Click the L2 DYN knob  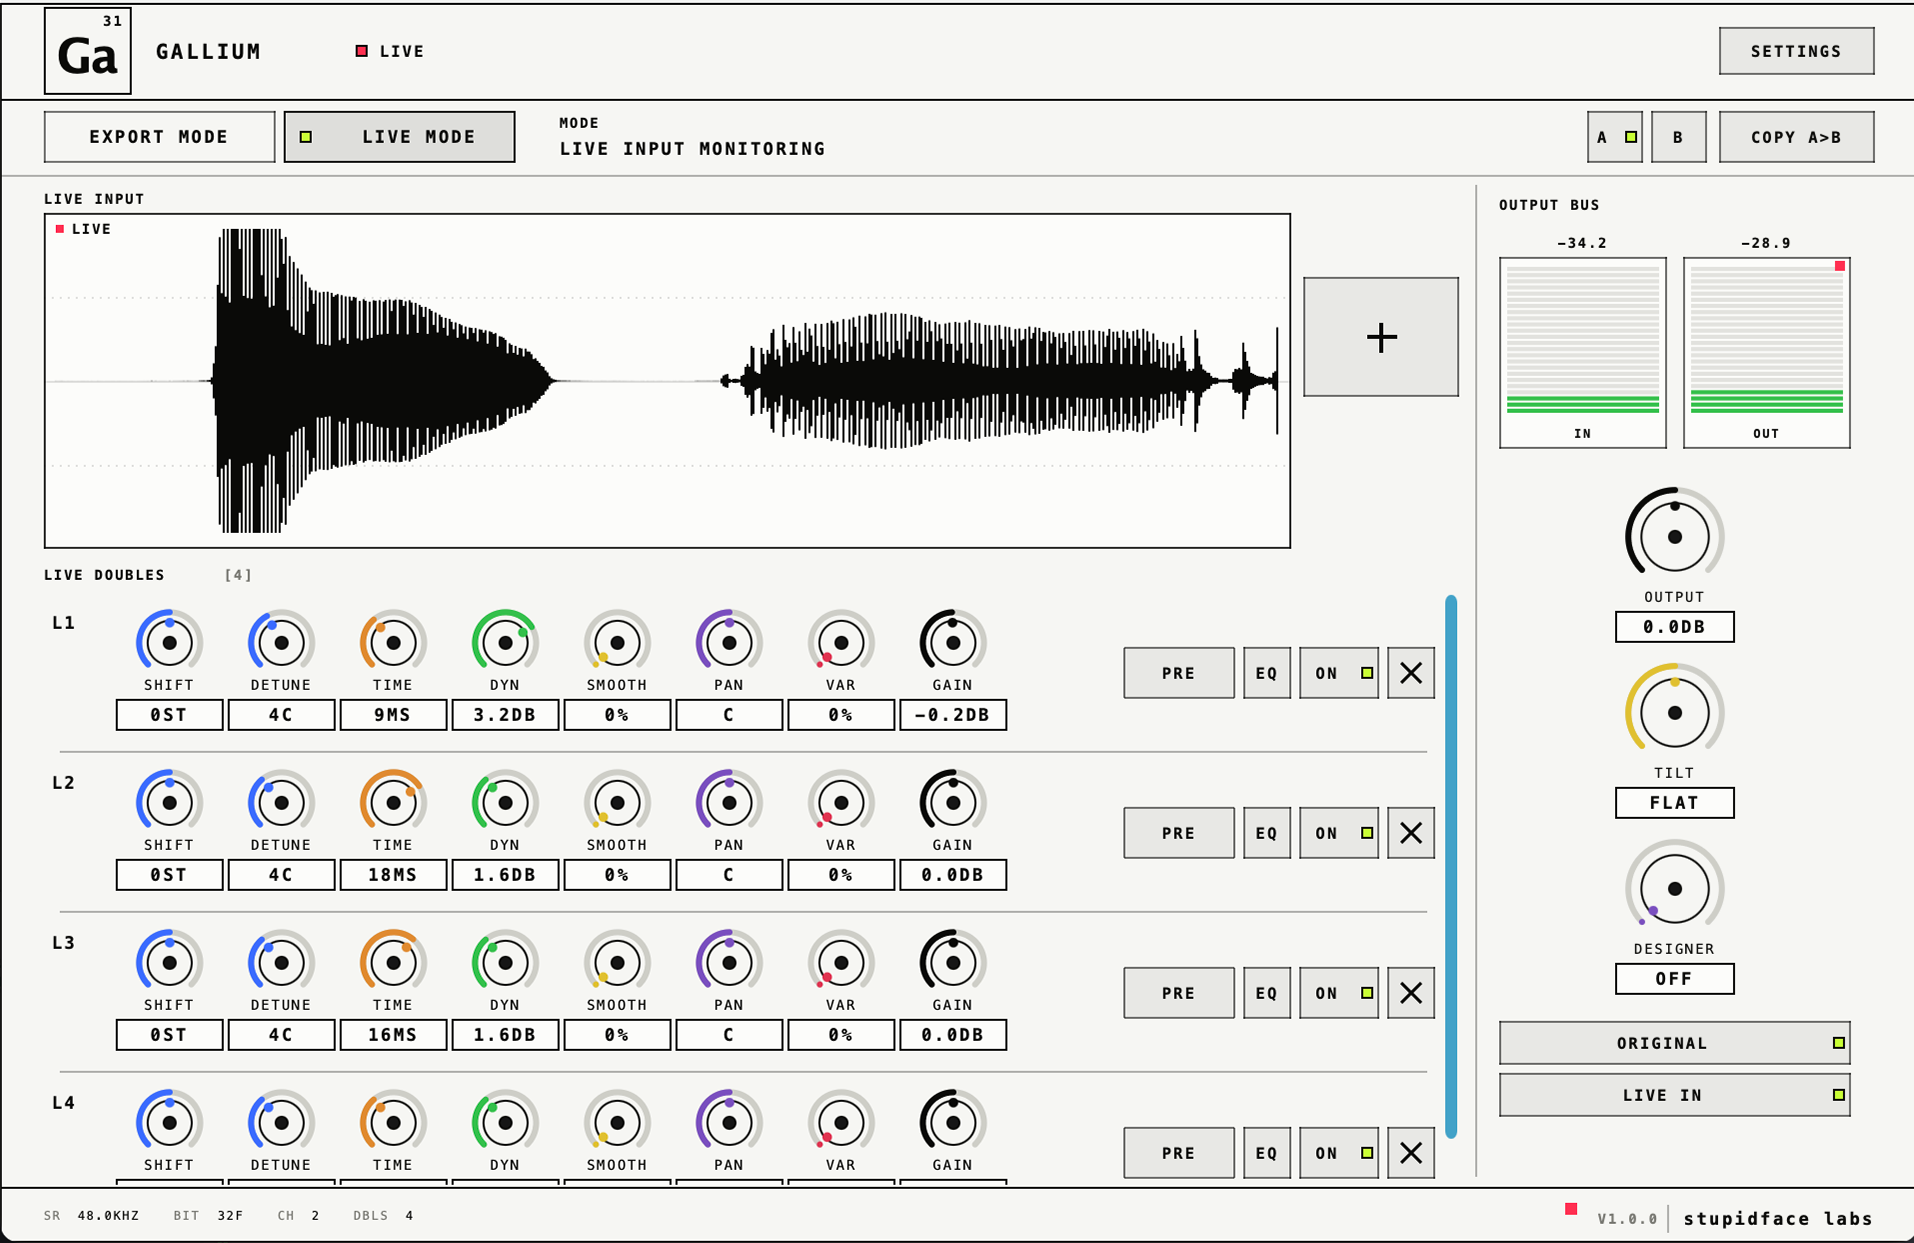coord(505,802)
